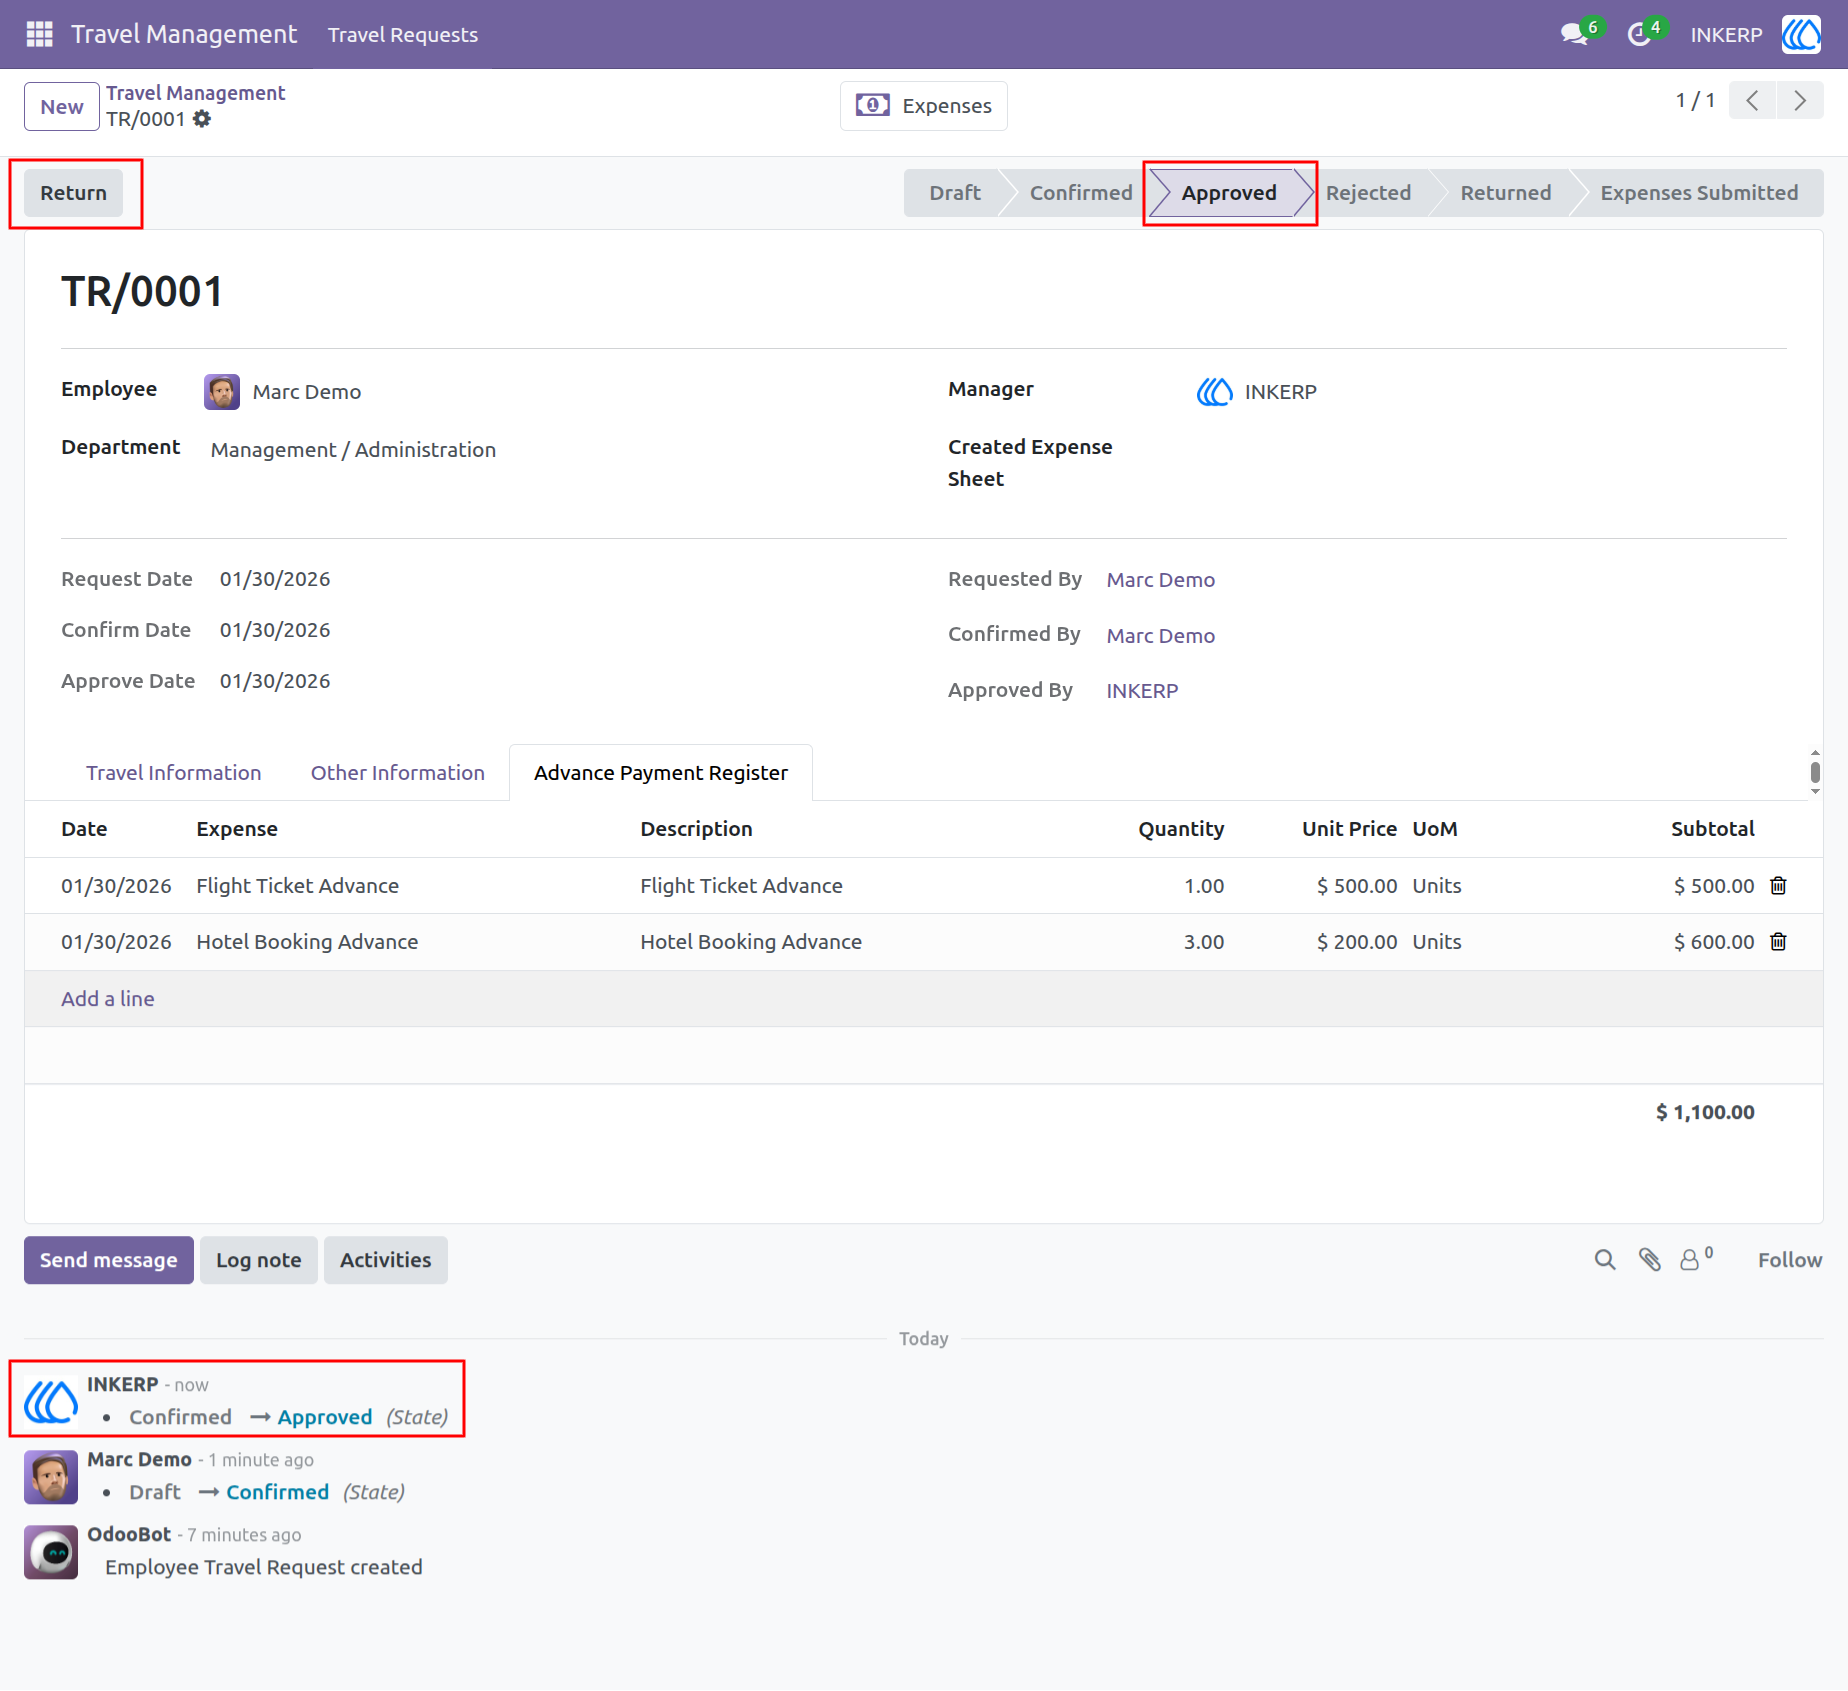Click Management / Administration department field
This screenshot has height=1691, width=1848.
[x=353, y=450]
